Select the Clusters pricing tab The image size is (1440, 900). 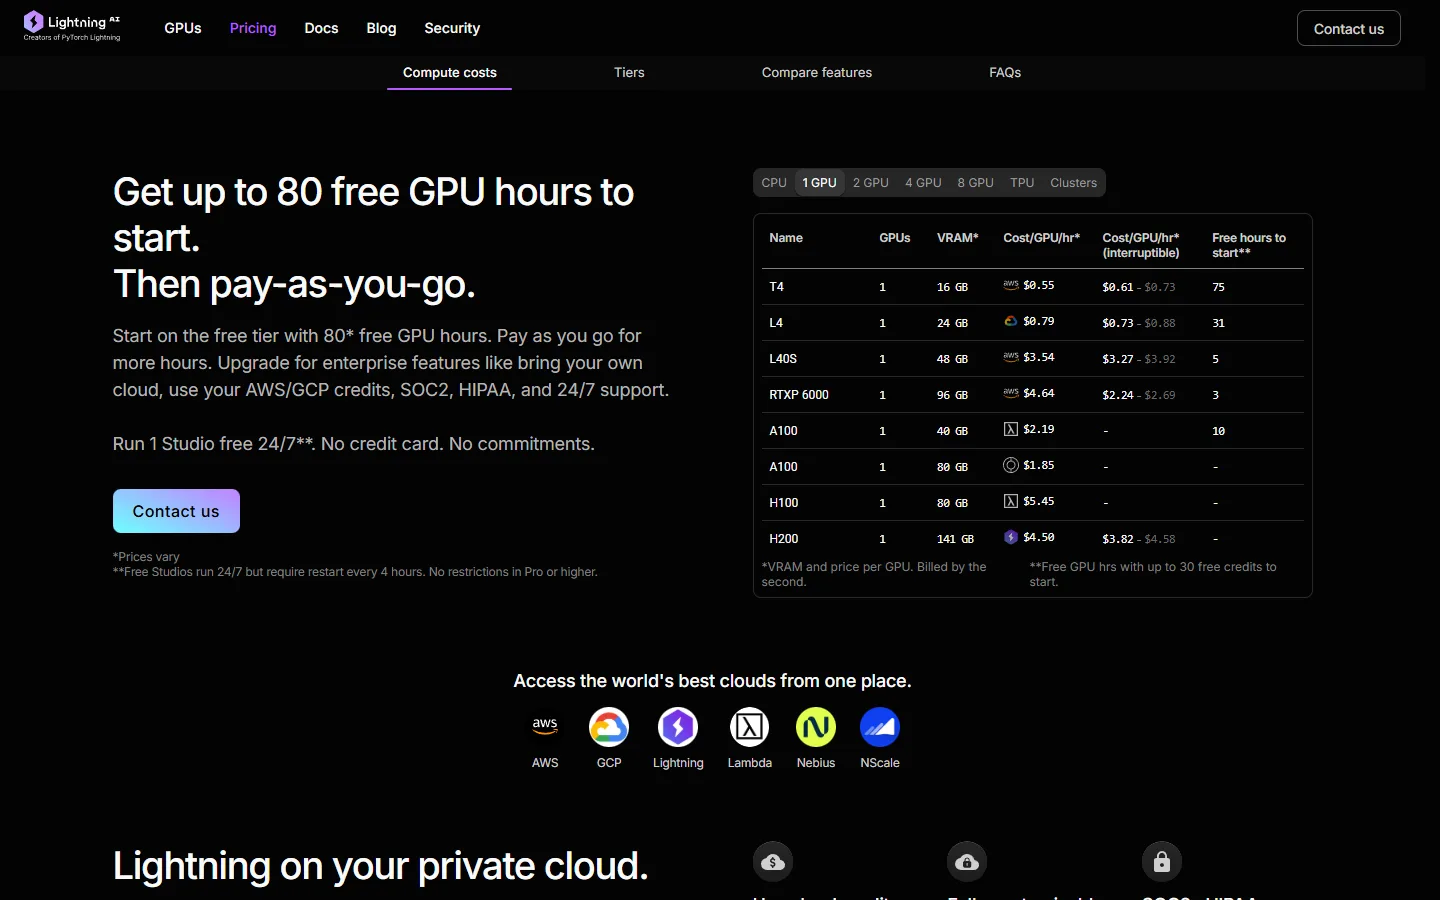click(x=1074, y=183)
